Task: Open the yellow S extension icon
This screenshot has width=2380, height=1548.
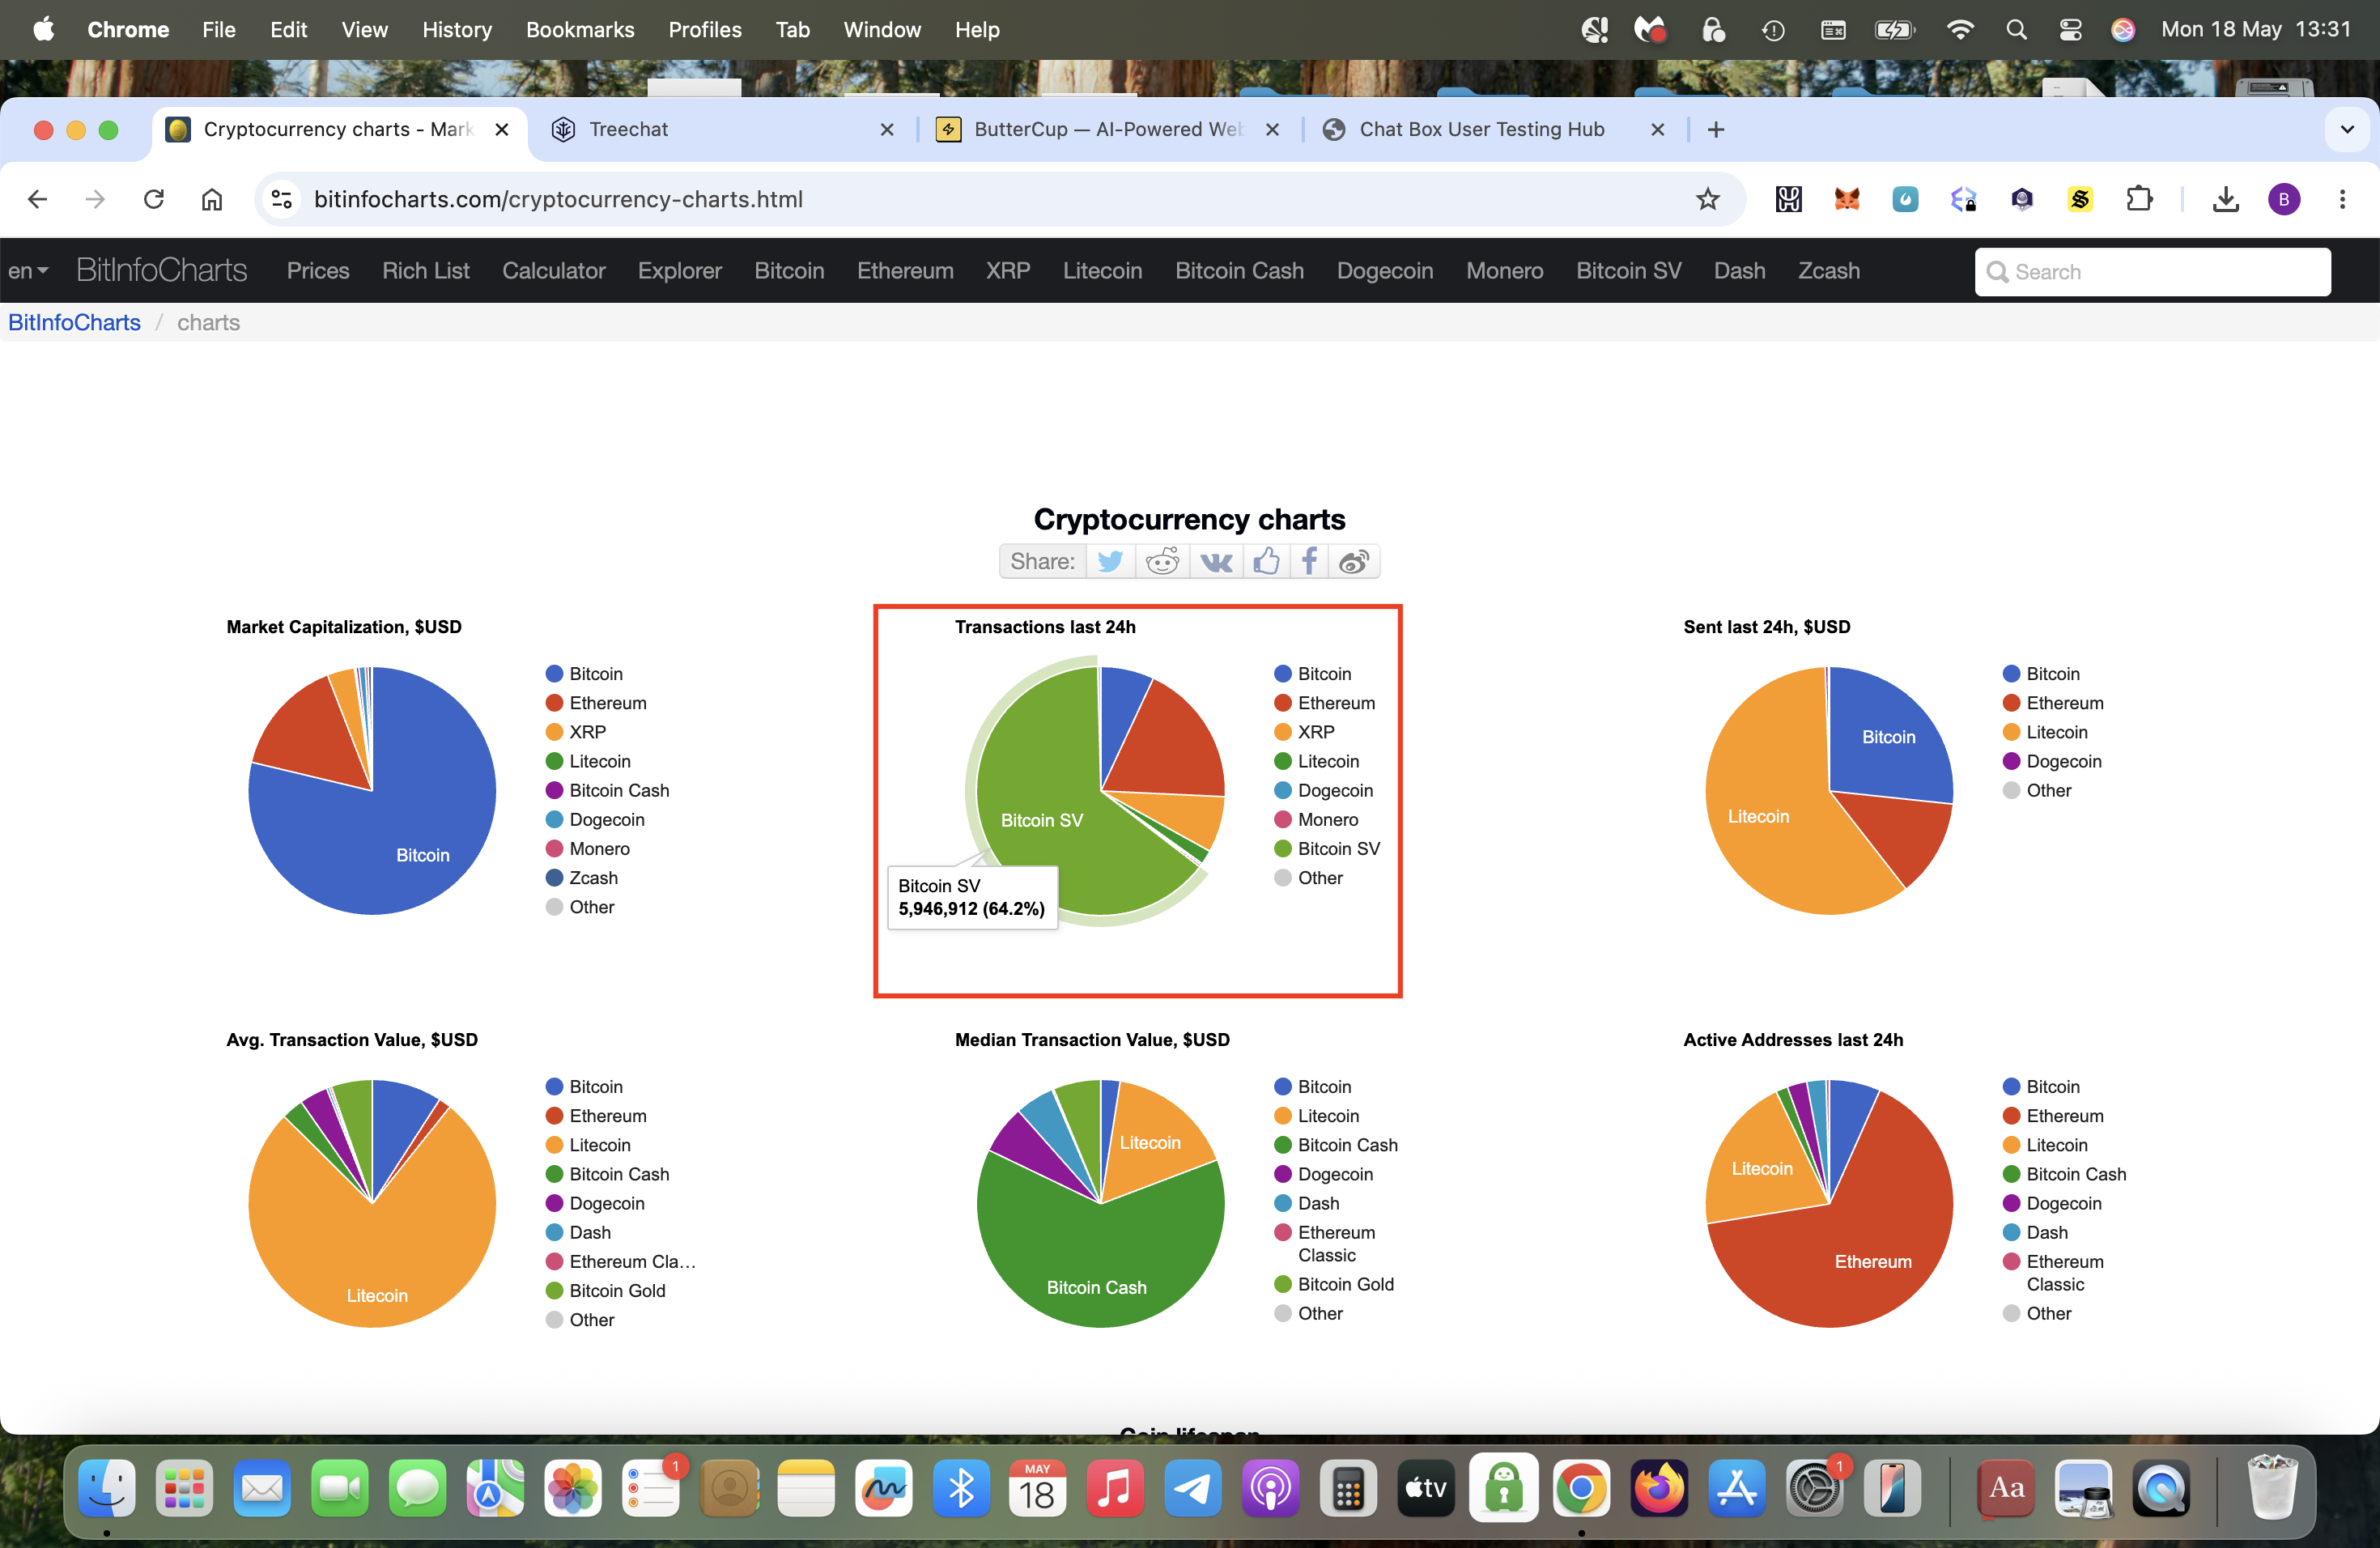Action: tap(2080, 199)
